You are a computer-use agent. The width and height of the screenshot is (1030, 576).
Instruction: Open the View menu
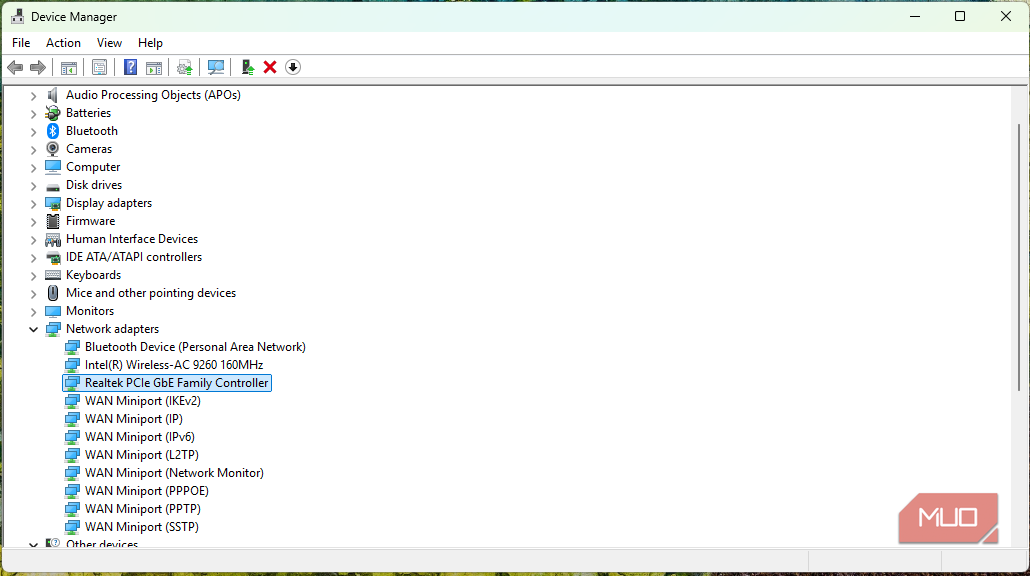click(x=109, y=43)
